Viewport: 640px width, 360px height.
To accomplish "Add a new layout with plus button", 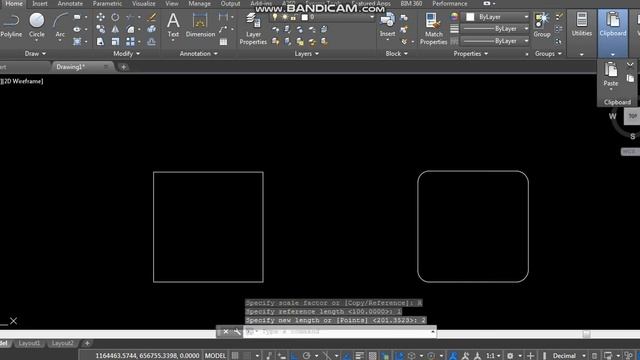I will (x=87, y=343).
